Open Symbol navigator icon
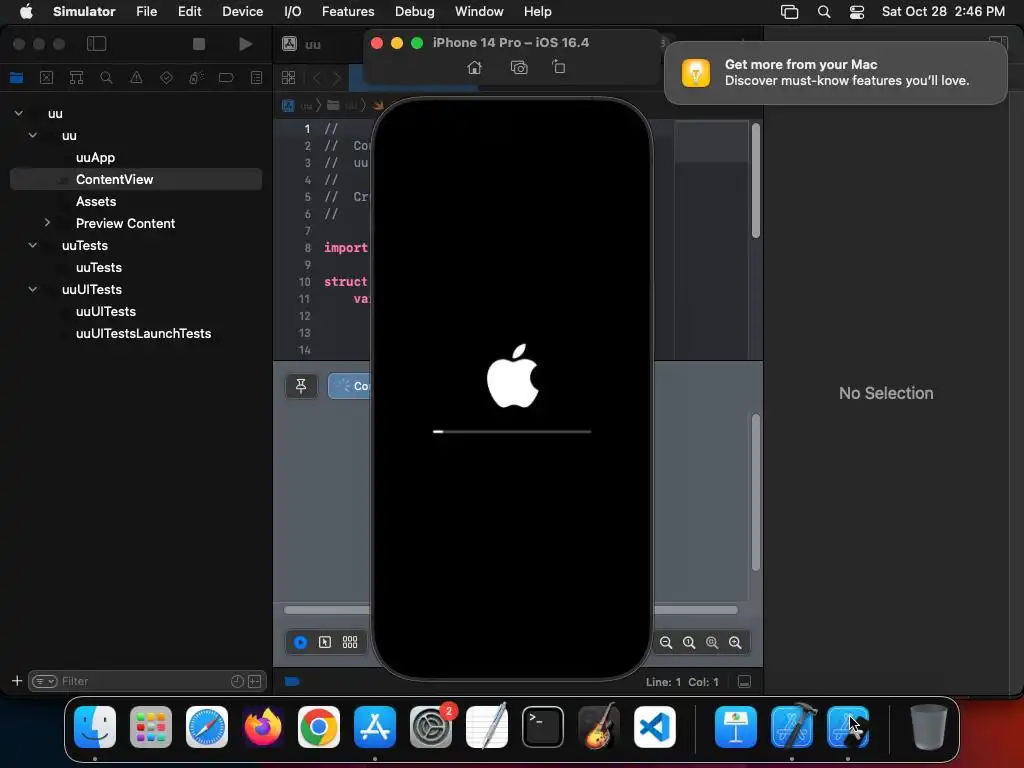1024x768 pixels. [x=76, y=78]
